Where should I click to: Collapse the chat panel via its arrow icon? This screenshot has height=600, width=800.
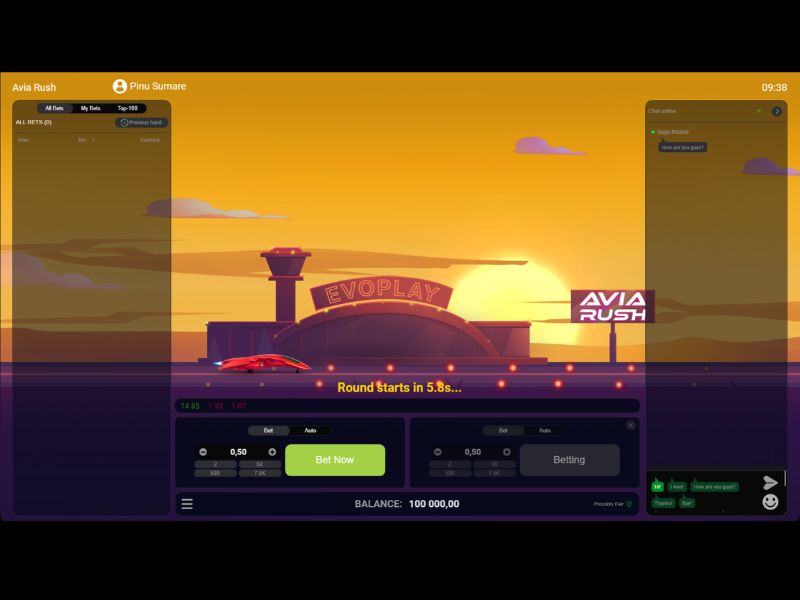[x=776, y=110]
